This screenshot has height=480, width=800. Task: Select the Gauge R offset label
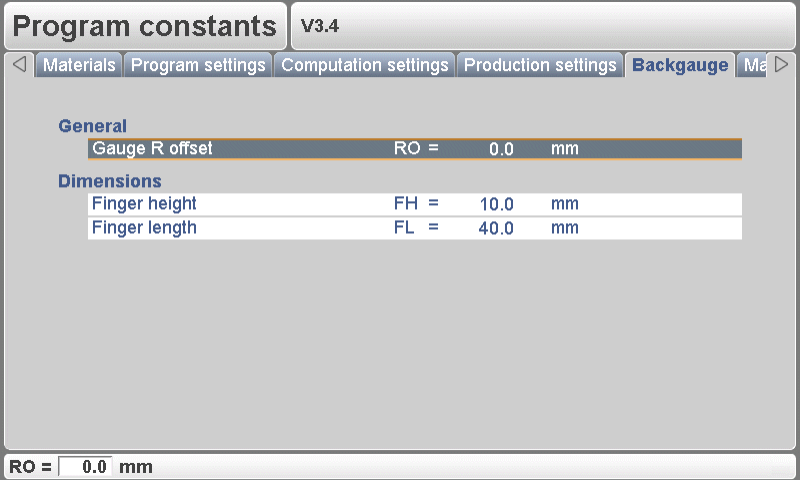[152, 149]
